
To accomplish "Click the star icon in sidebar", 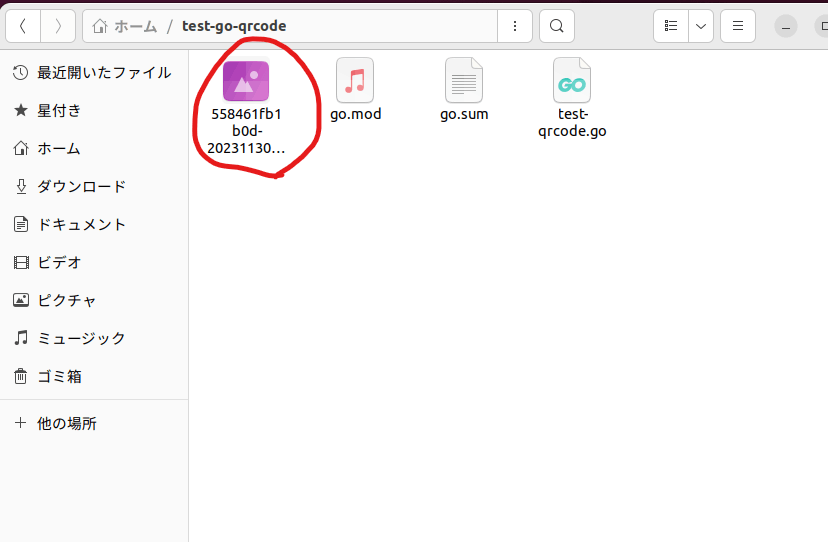I will [21, 110].
